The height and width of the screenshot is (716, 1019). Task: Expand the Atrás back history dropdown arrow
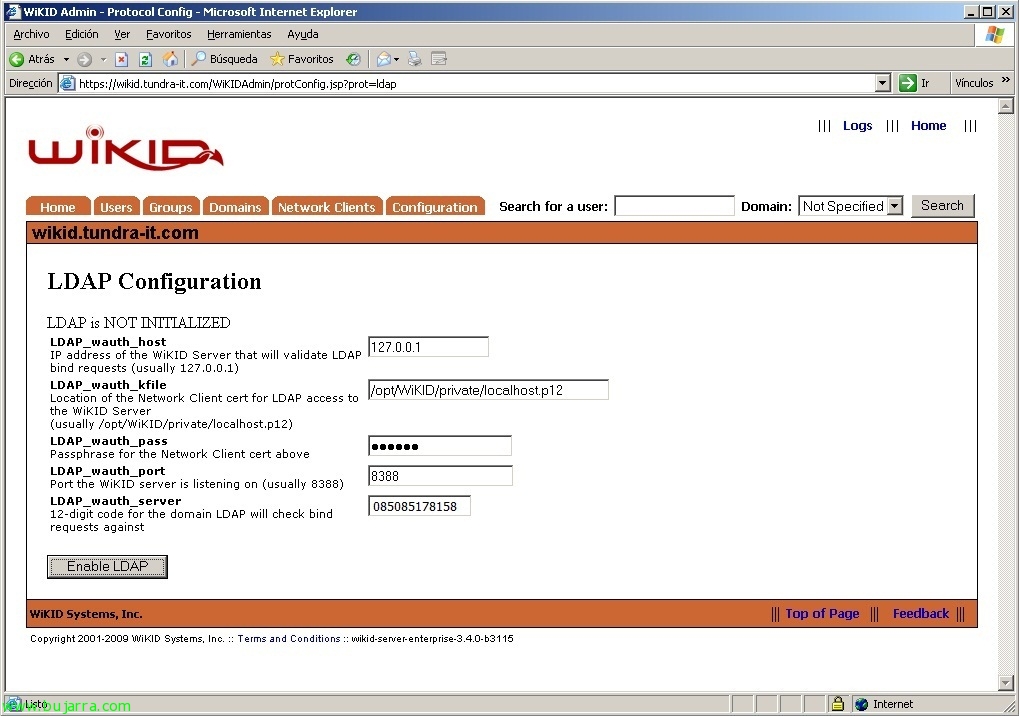pyautogui.click(x=66, y=59)
